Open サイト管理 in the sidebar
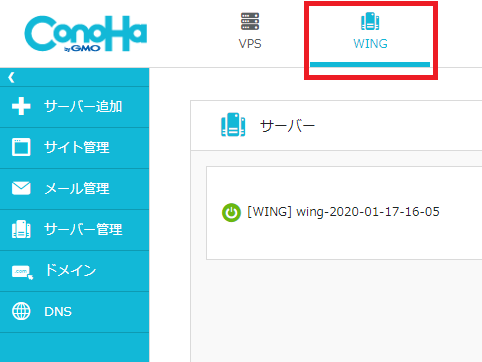The height and width of the screenshot is (362, 482). click(74, 148)
